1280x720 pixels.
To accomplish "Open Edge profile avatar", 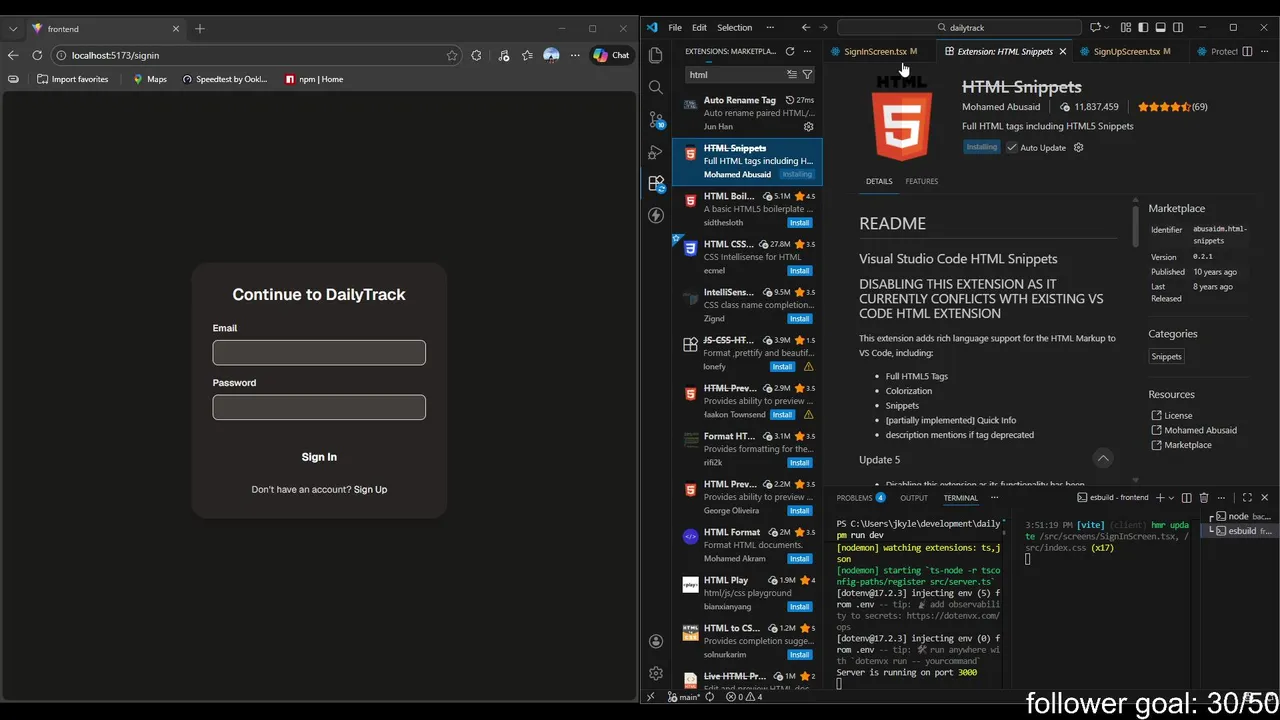I will (551, 55).
